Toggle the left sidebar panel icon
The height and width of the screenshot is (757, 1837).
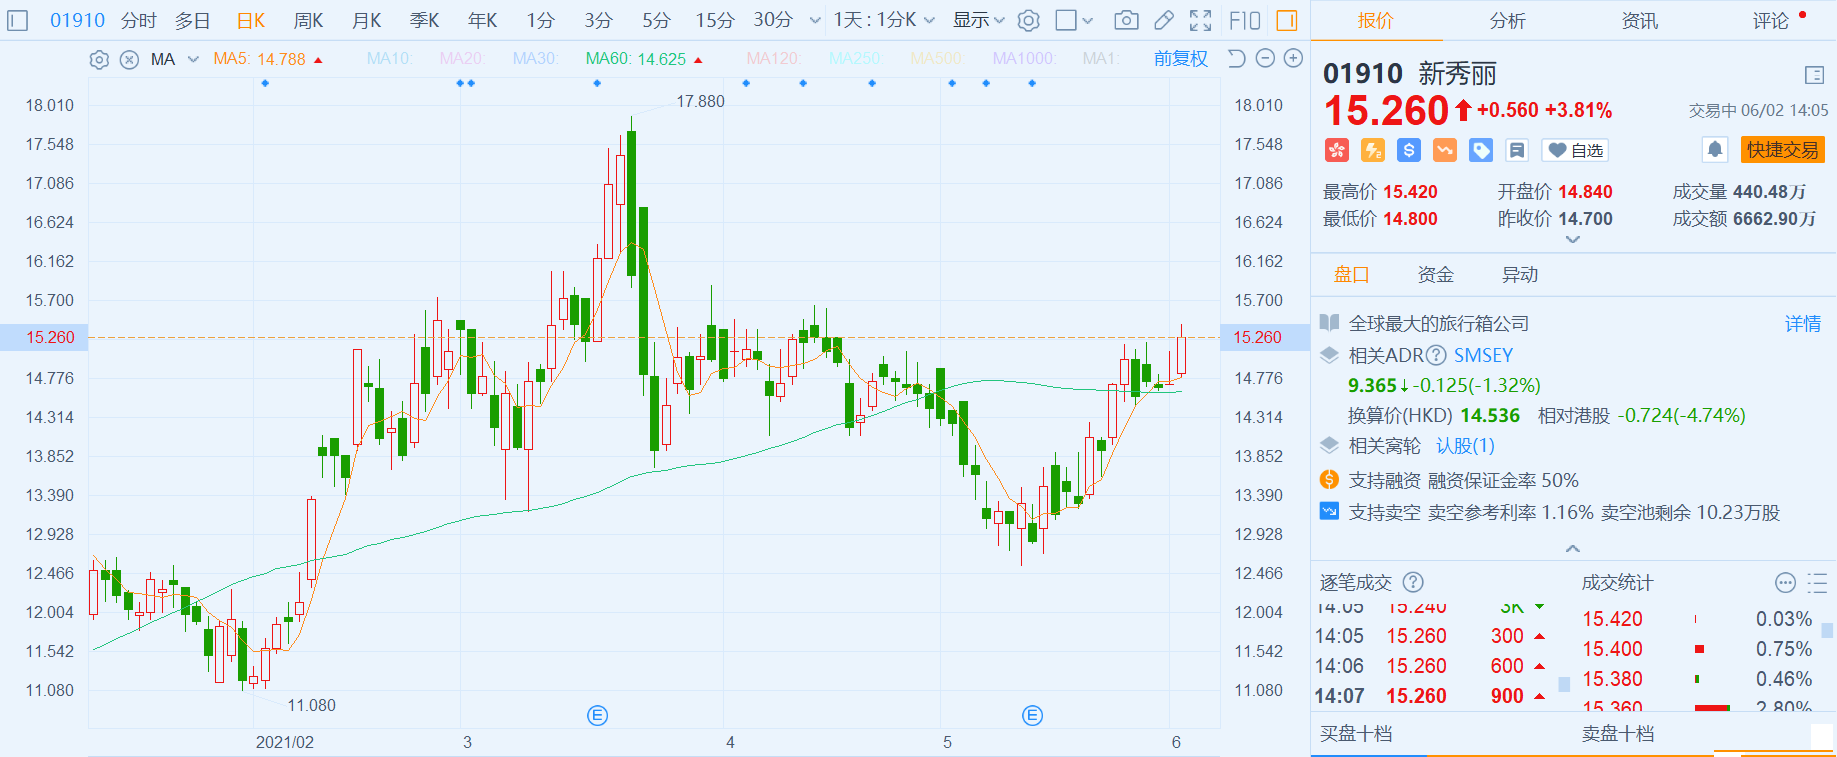[x=18, y=20]
